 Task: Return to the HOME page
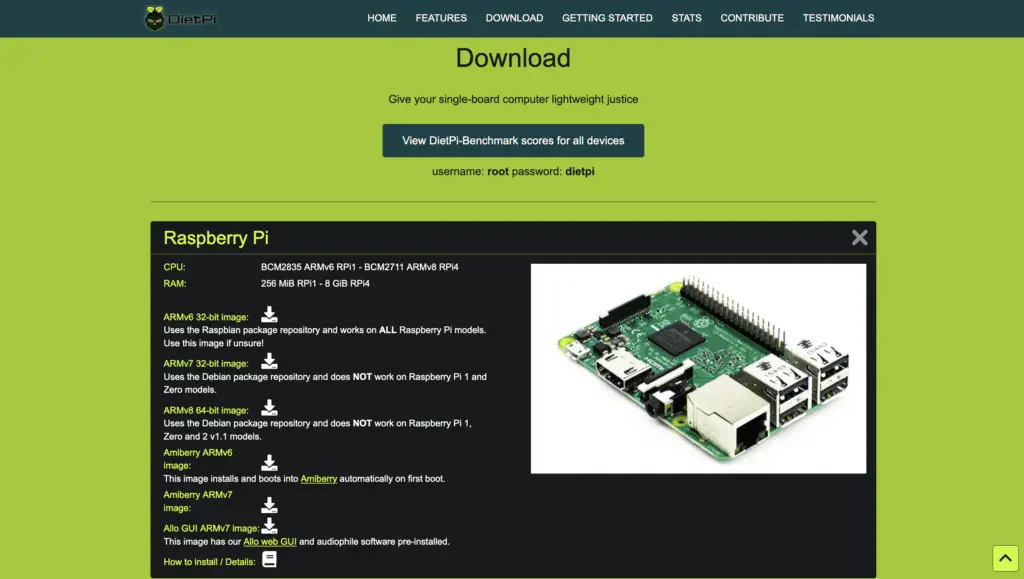(381, 18)
